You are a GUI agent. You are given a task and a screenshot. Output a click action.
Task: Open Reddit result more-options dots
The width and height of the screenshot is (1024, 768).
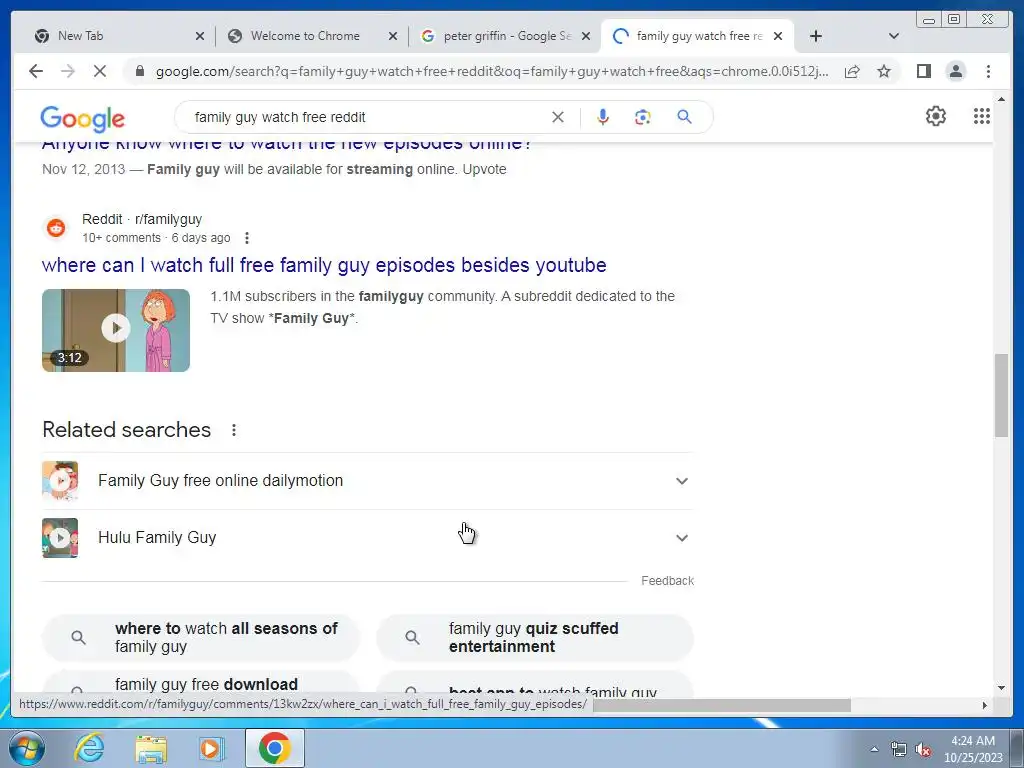pos(247,238)
